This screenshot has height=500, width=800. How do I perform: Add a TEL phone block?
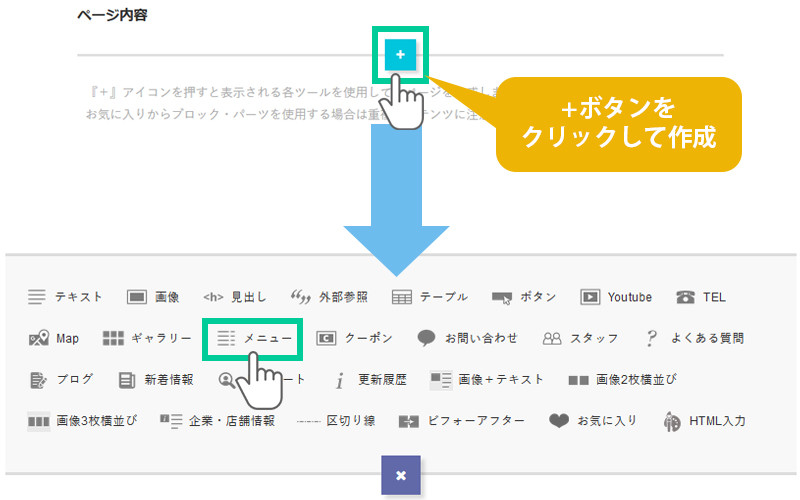(x=701, y=297)
